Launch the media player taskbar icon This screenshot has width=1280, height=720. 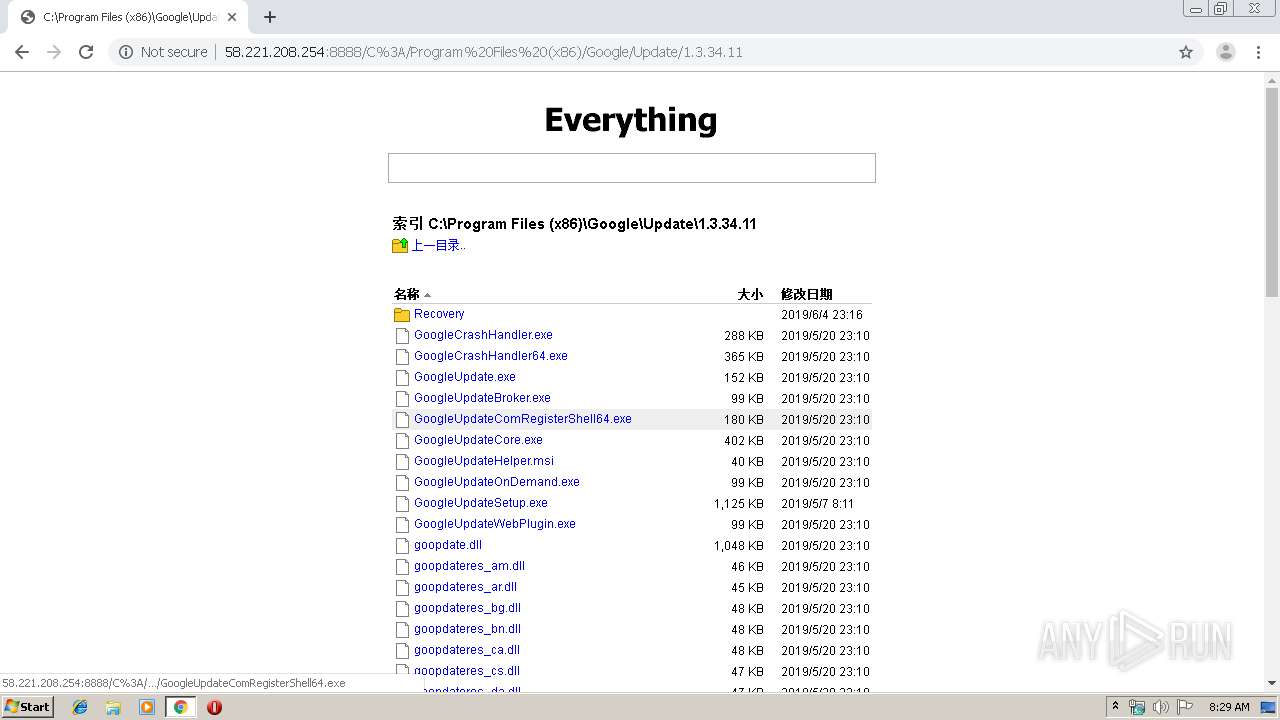tap(147, 707)
